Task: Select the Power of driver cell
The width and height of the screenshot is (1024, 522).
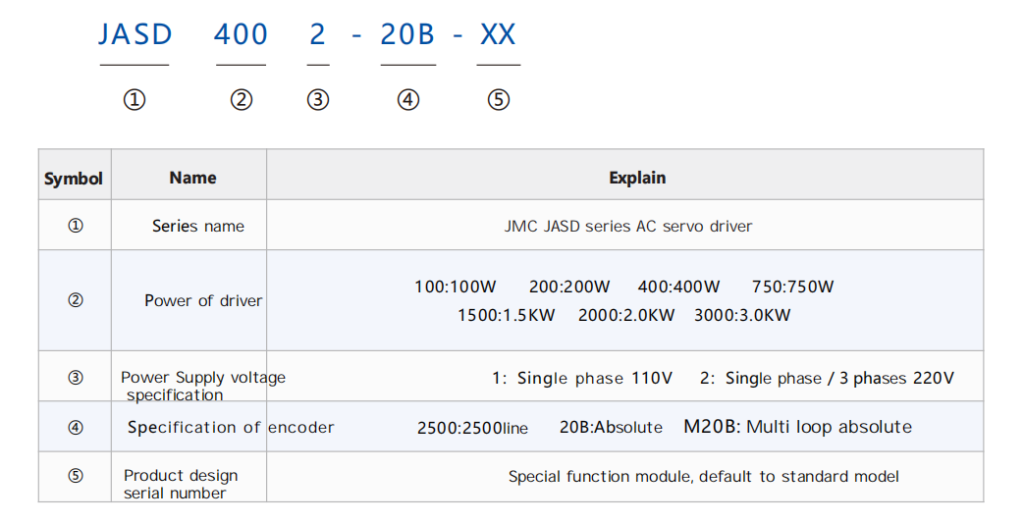Action: [x=203, y=301]
